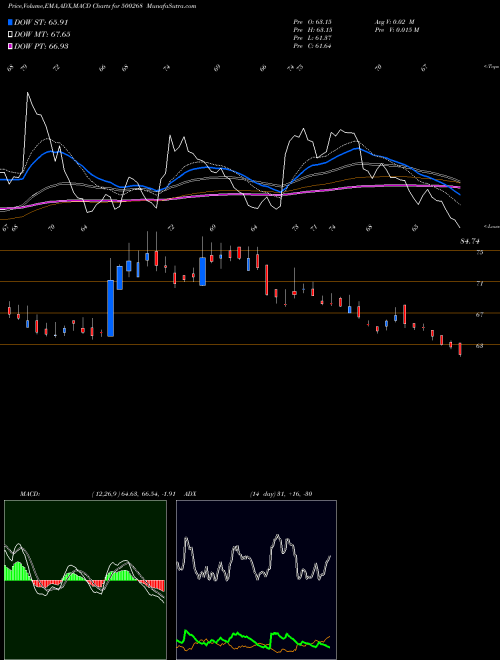Open the ADX indicator chart thumbnail
The width and height of the screenshot is (500, 660).
click(256, 580)
